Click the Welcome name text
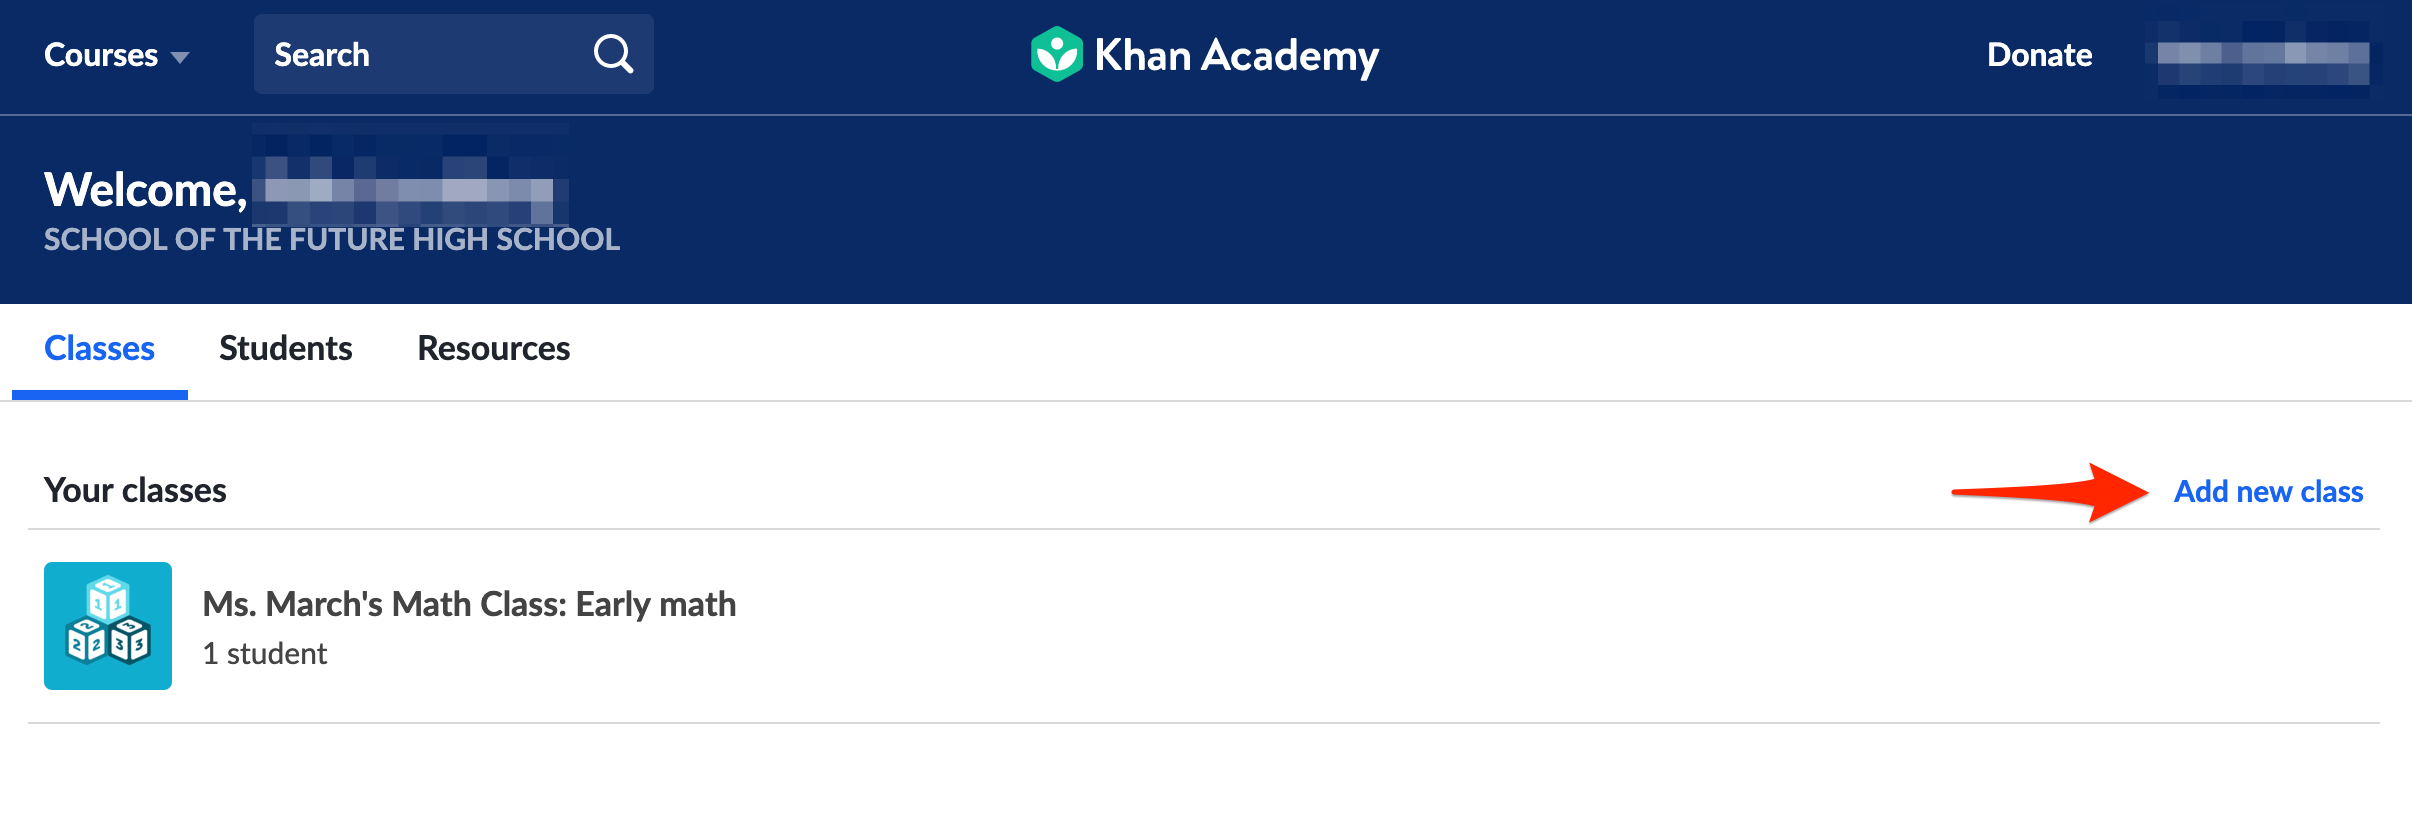This screenshot has height=828, width=2412. point(410,188)
